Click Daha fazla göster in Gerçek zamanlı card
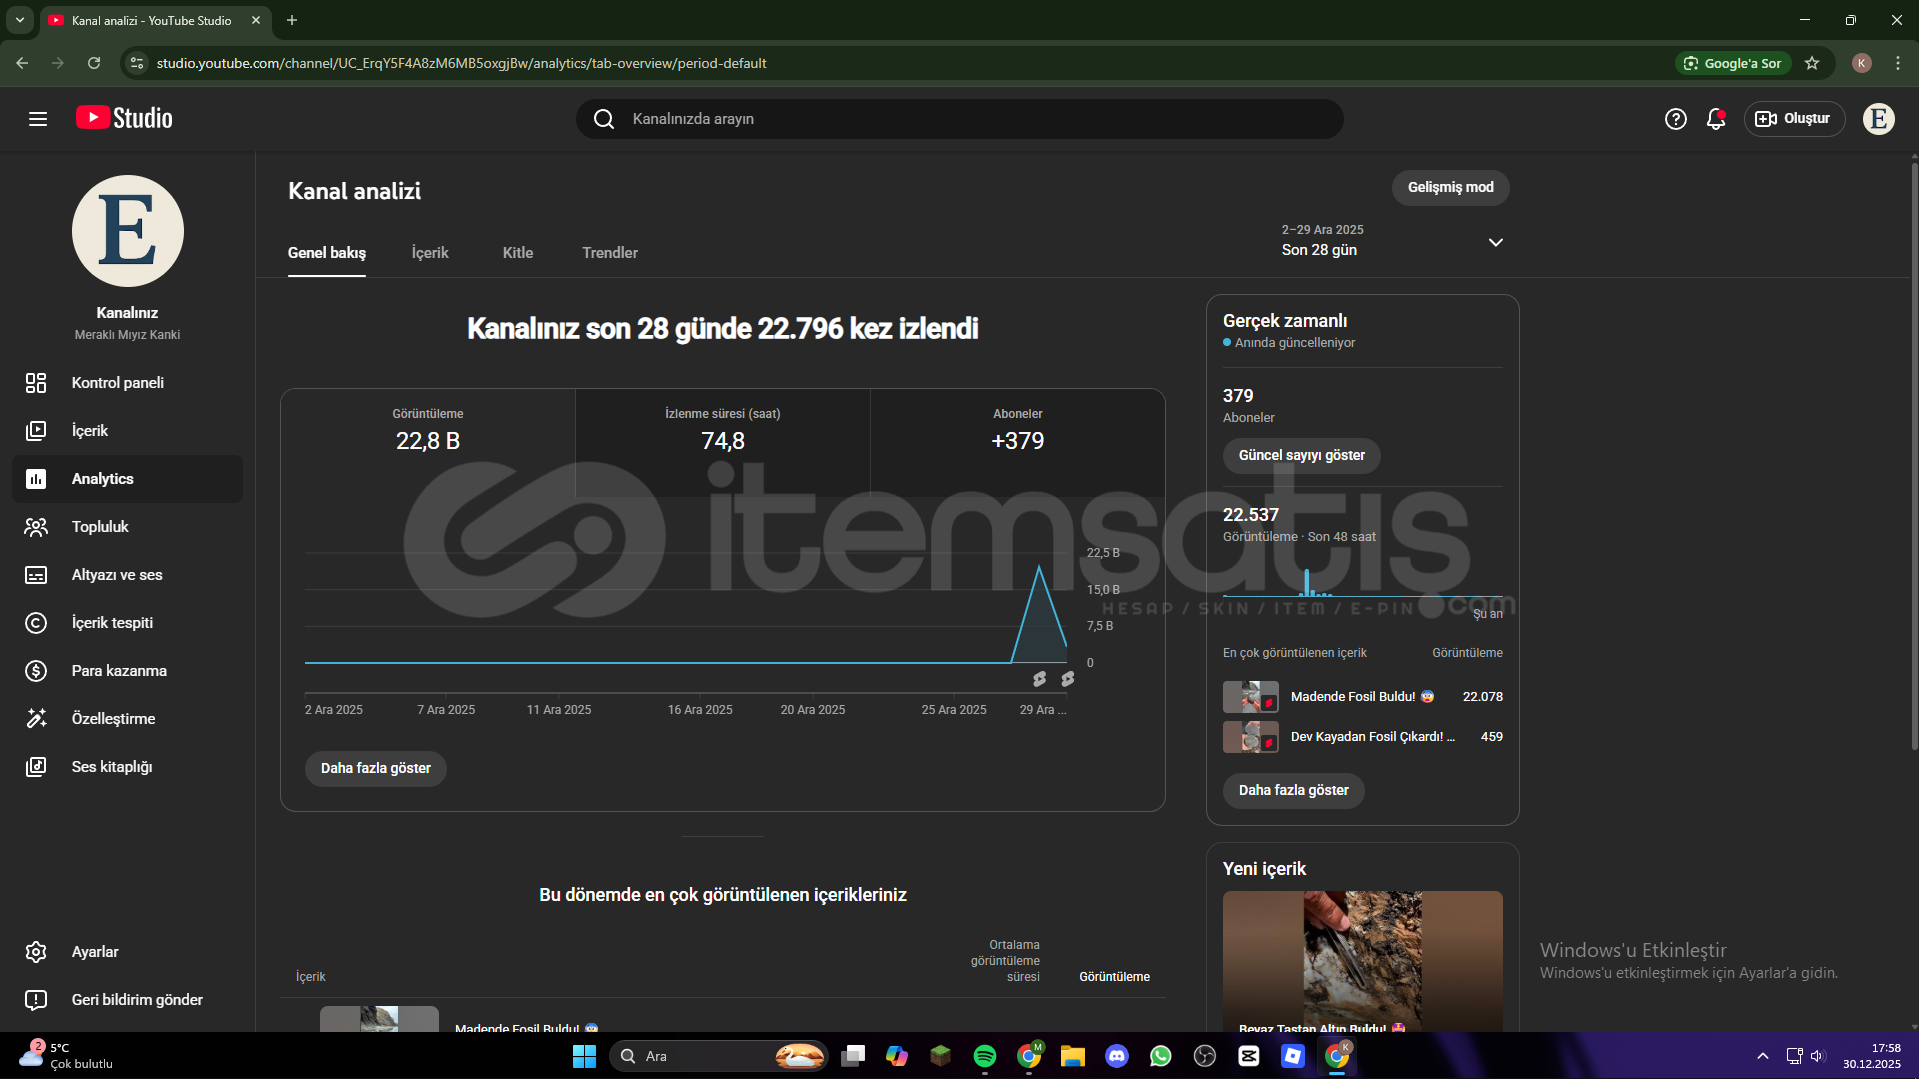Screen dimensions: 1919x1079 coord(1294,791)
